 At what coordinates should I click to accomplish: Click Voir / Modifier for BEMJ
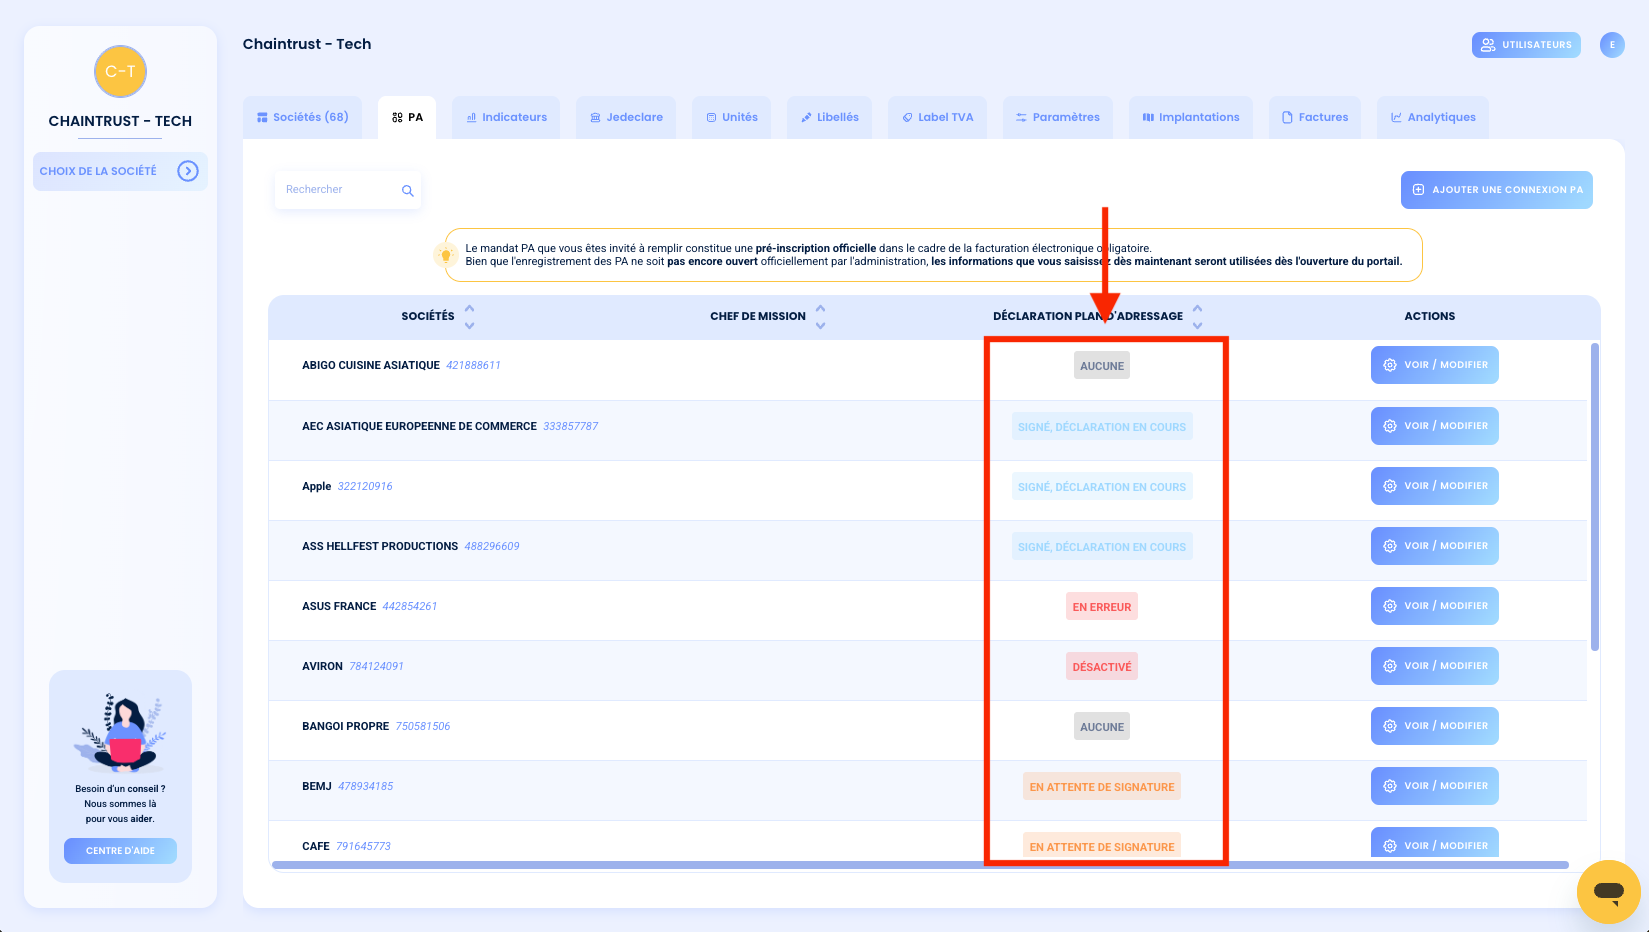(1435, 786)
